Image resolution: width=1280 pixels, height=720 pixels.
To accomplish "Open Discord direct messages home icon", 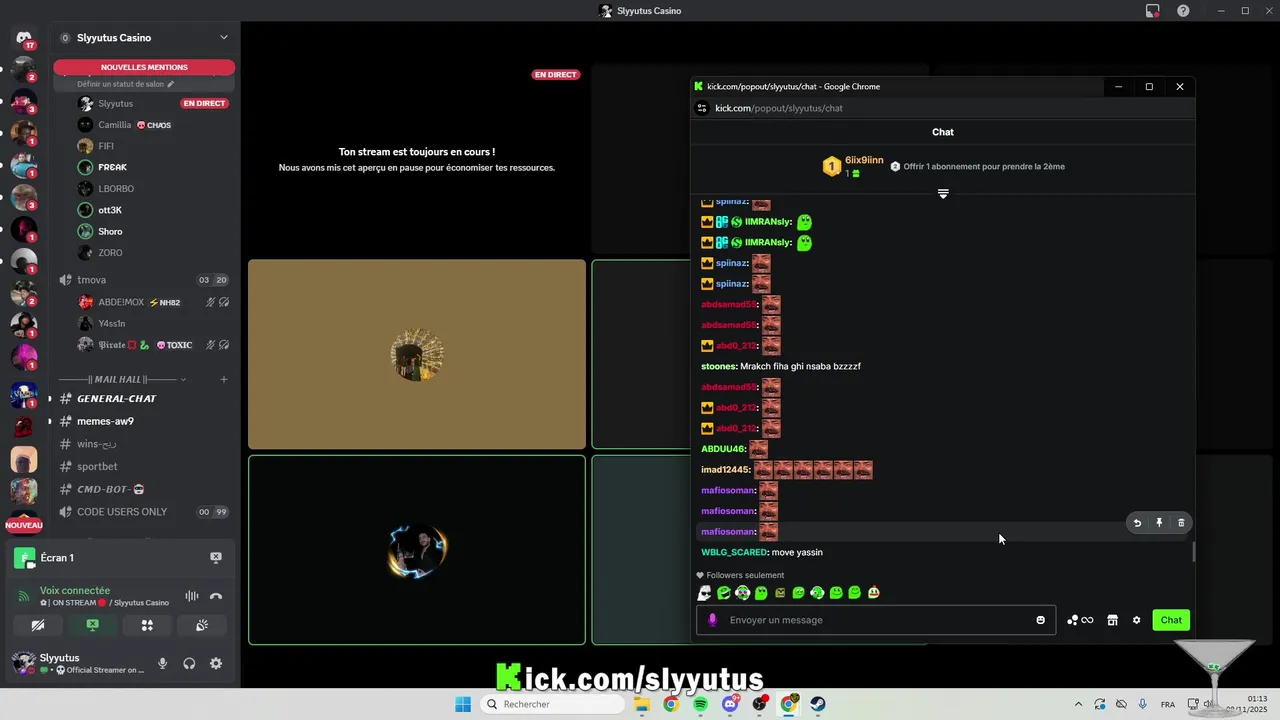I will point(24,40).
